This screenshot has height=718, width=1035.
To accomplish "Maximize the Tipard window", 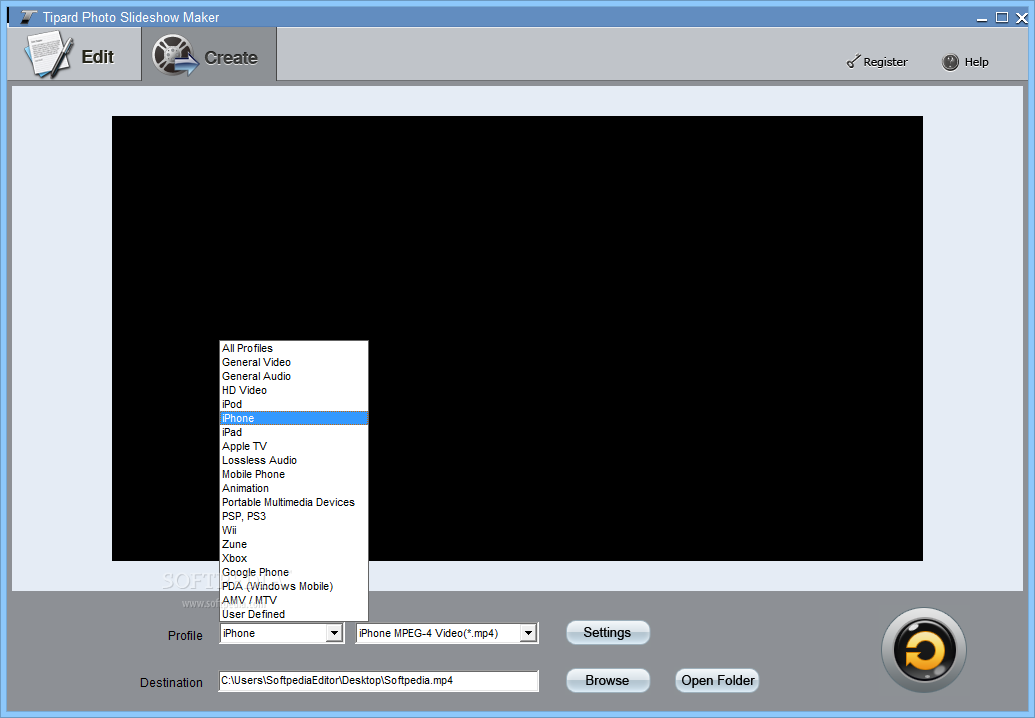I will pos(1002,17).
